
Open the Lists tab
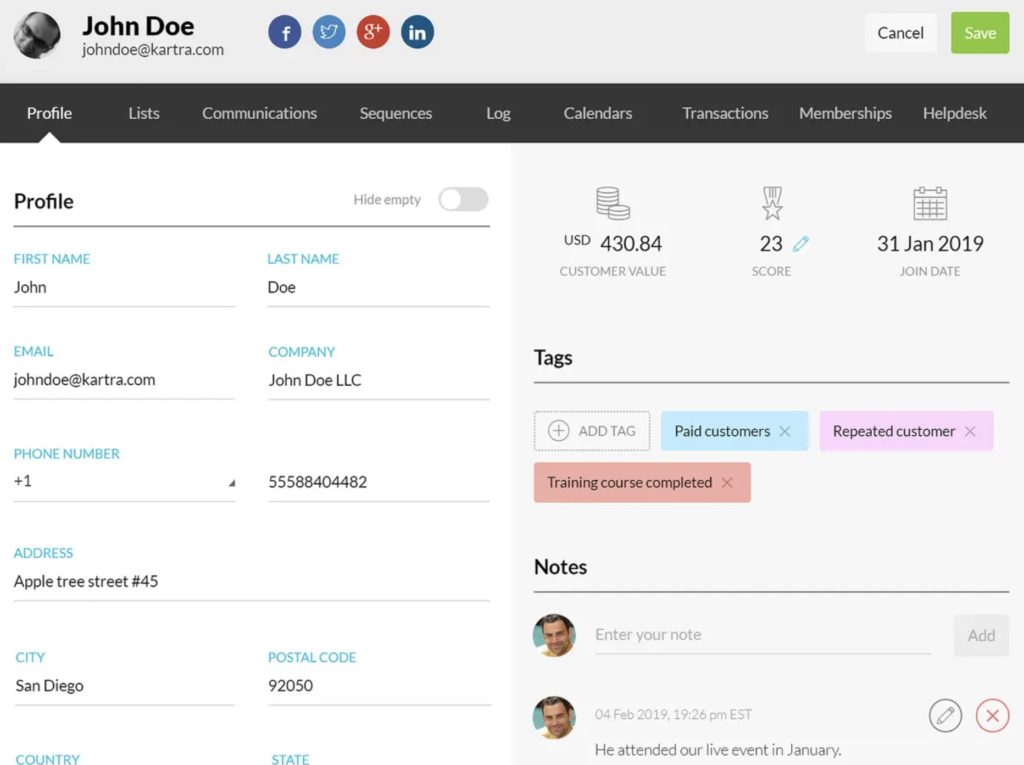point(144,113)
